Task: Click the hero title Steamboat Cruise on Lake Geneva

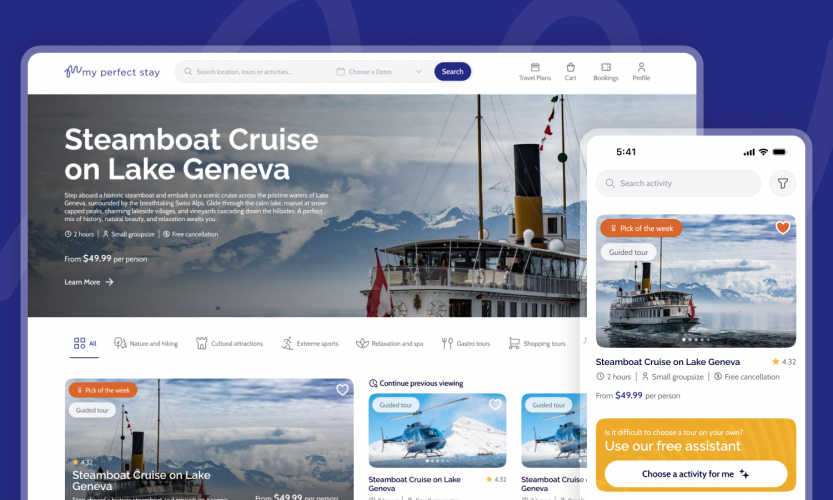Action: coord(191,154)
